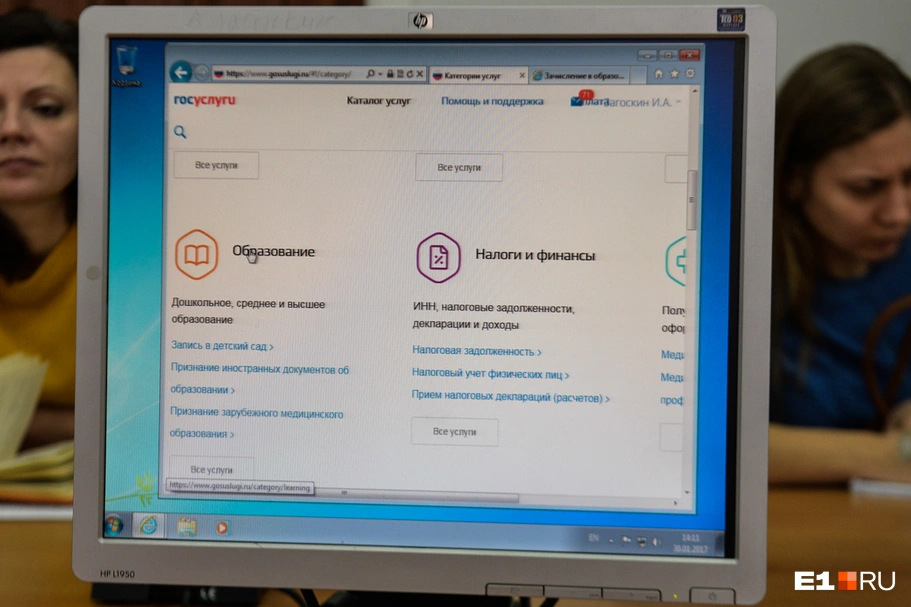Click the госуслуги logo
The height and width of the screenshot is (607, 911).
point(205,100)
